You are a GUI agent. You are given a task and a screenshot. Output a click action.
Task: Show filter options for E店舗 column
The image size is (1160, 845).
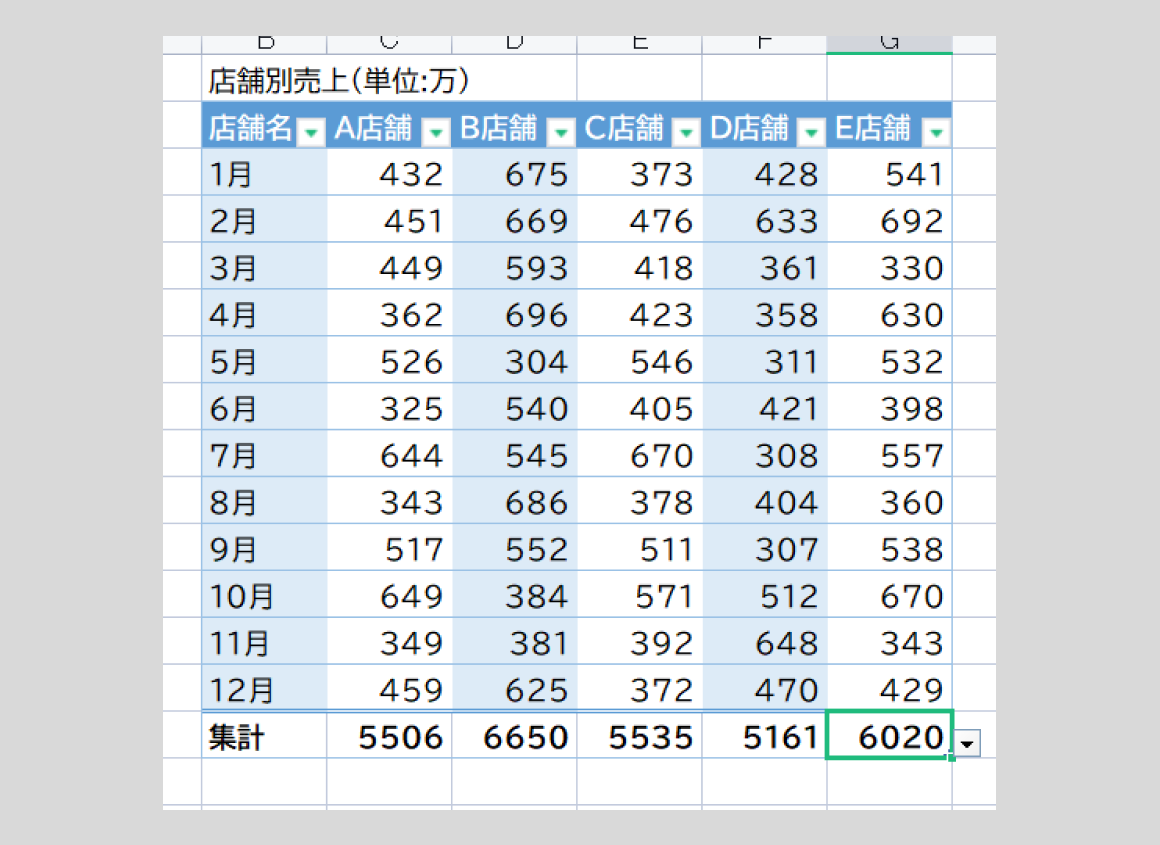click(936, 132)
